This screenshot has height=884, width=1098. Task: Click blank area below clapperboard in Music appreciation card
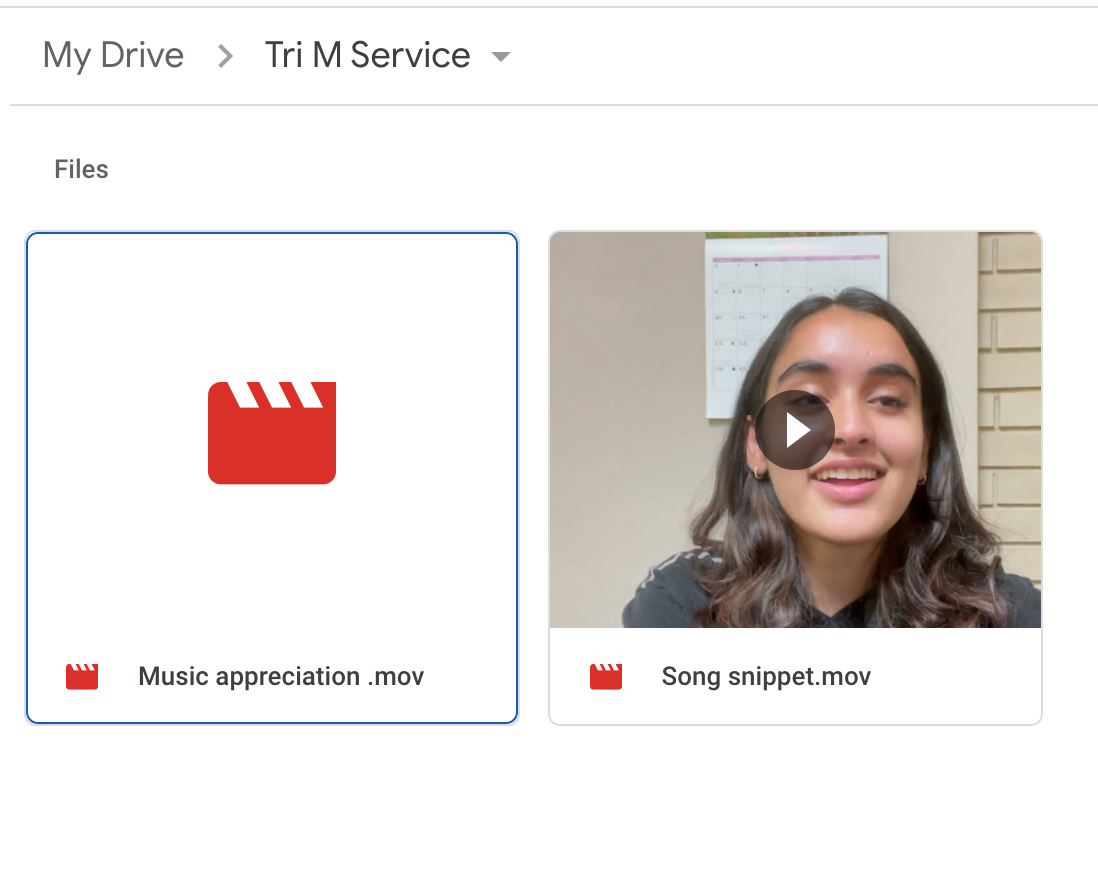point(272,560)
